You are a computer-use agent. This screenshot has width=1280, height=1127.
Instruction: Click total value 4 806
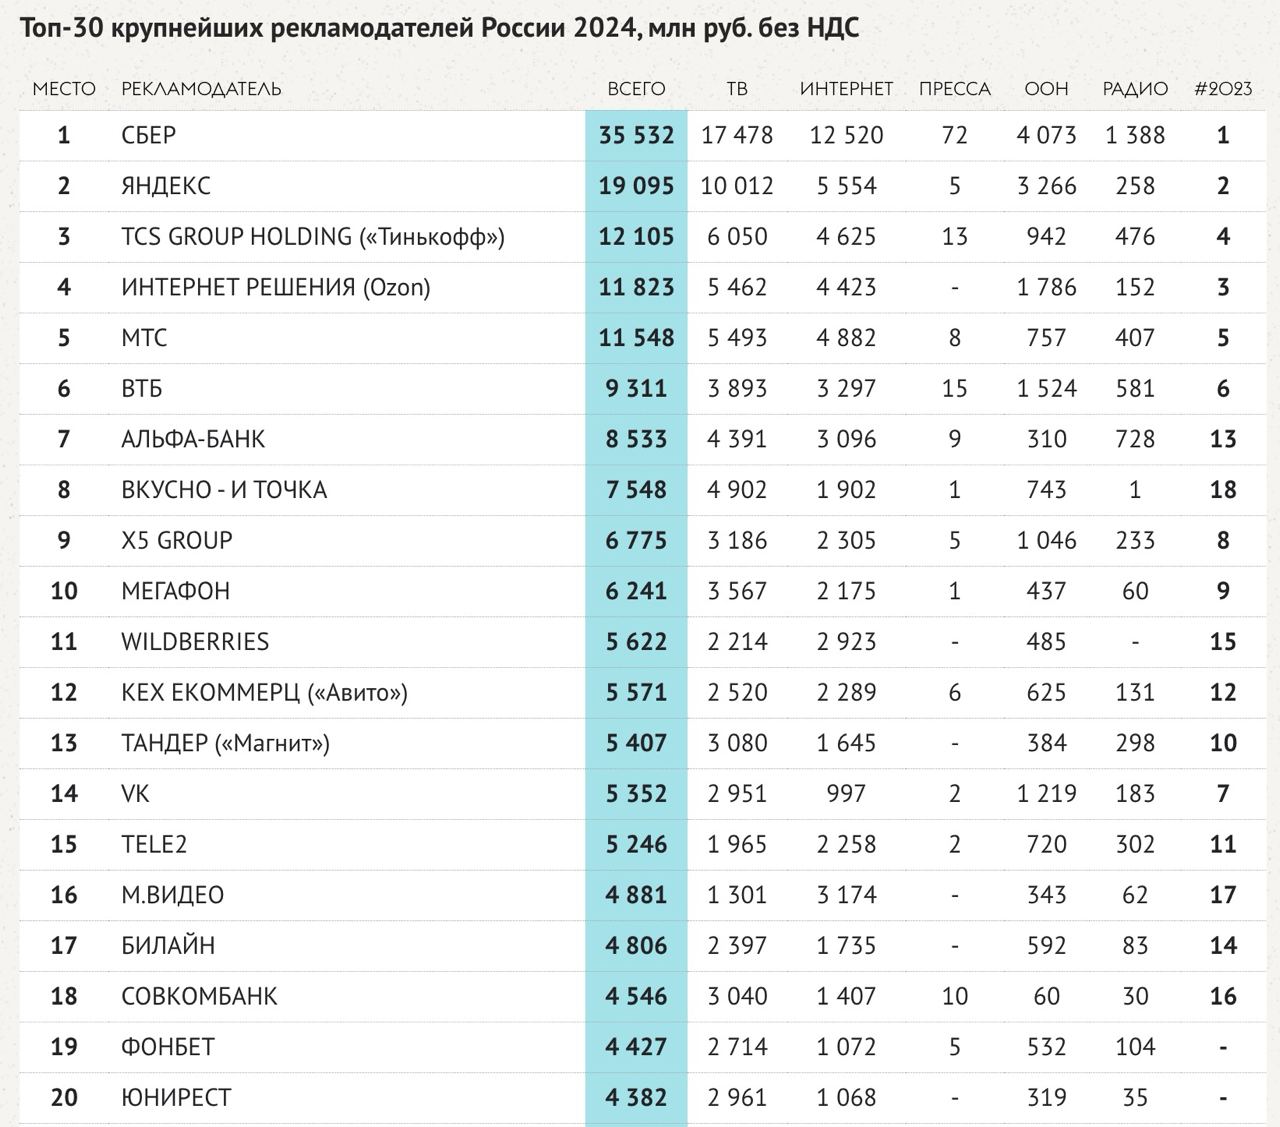point(637,946)
